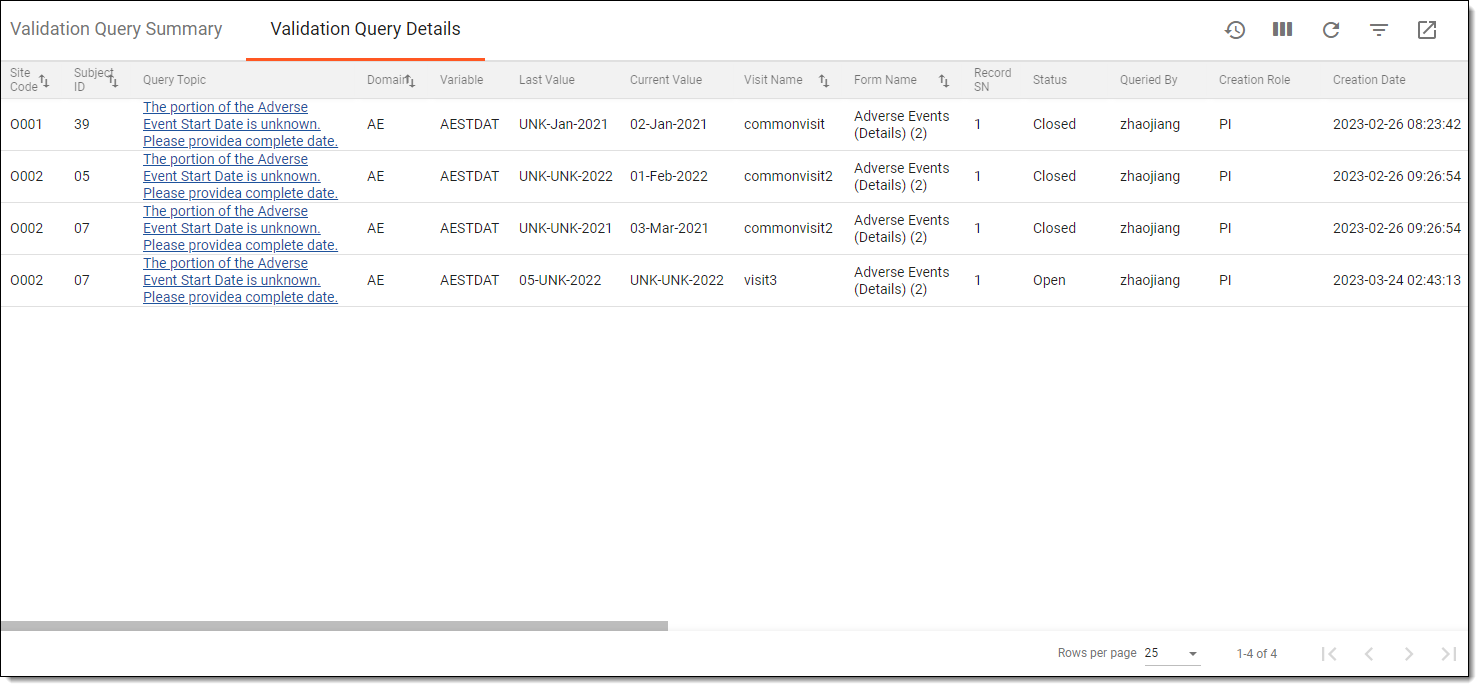Go to next page arrow
This screenshot has width=1481, height=689.
pos(1409,654)
